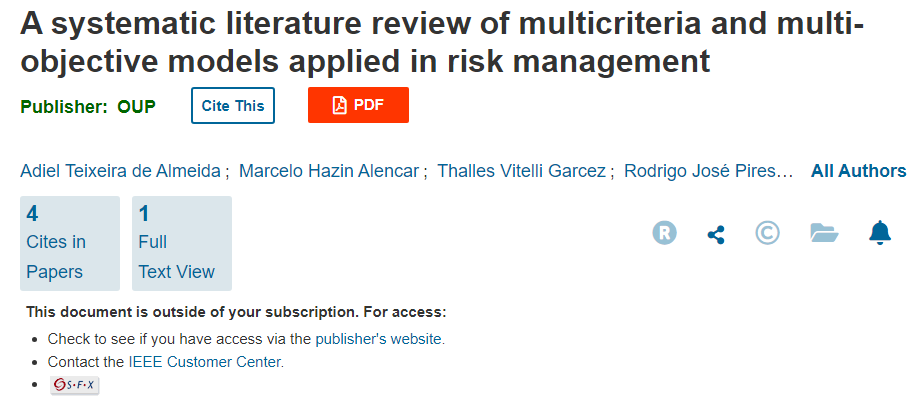Open author Rodrigo José Pires
This screenshot has width=917, height=415.
(x=708, y=171)
